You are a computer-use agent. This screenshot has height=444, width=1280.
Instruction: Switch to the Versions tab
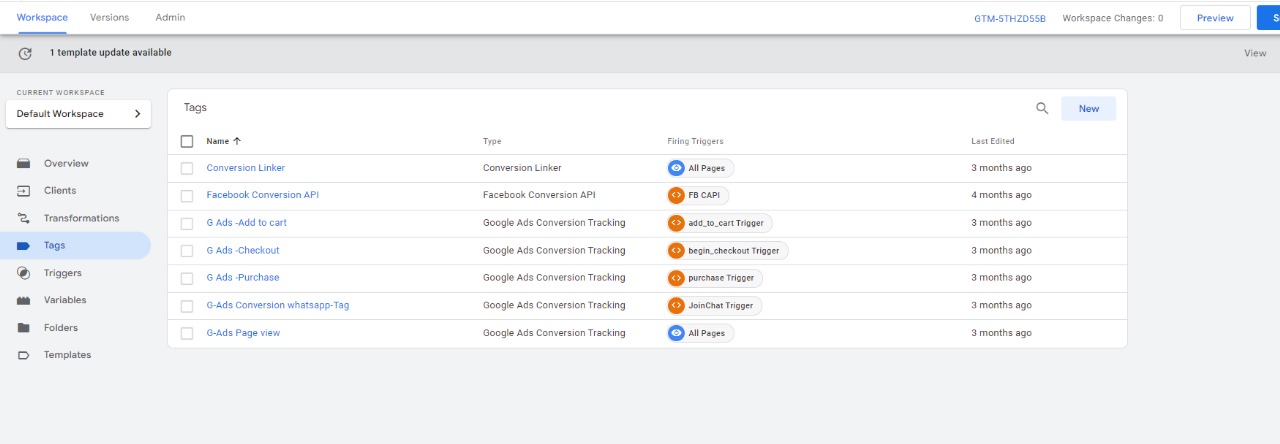click(109, 17)
